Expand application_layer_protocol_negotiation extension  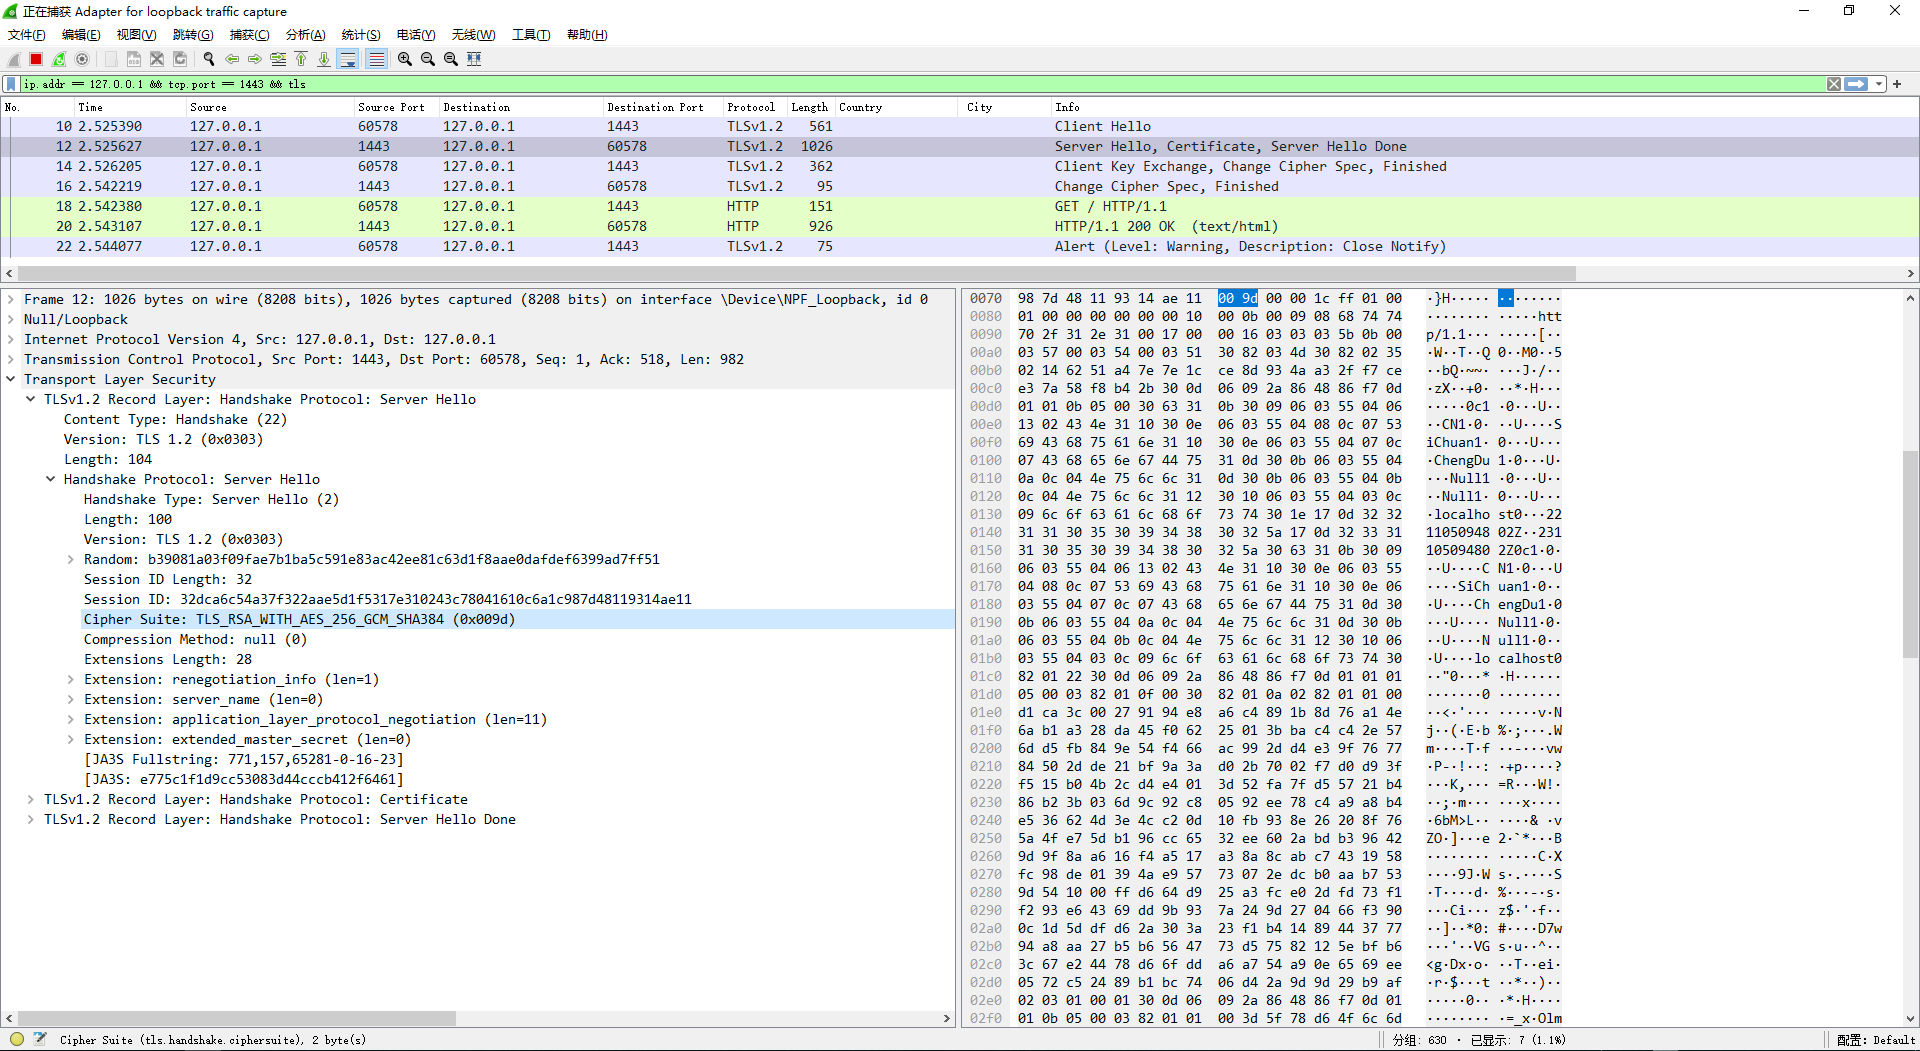pos(71,719)
